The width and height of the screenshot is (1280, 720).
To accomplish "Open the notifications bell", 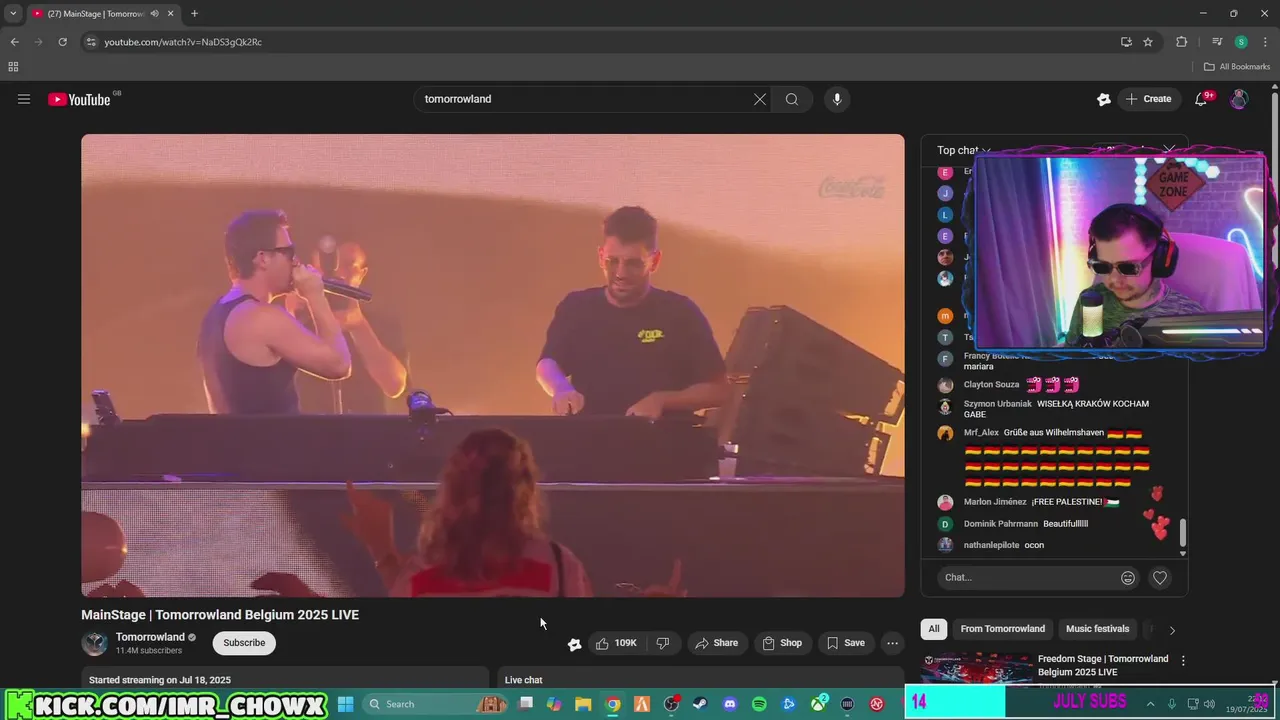I will [x=1202, y=99].
